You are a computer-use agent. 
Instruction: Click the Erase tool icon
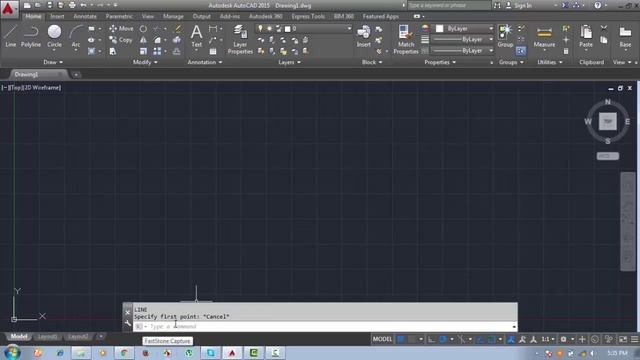click(x=178, y=29)
